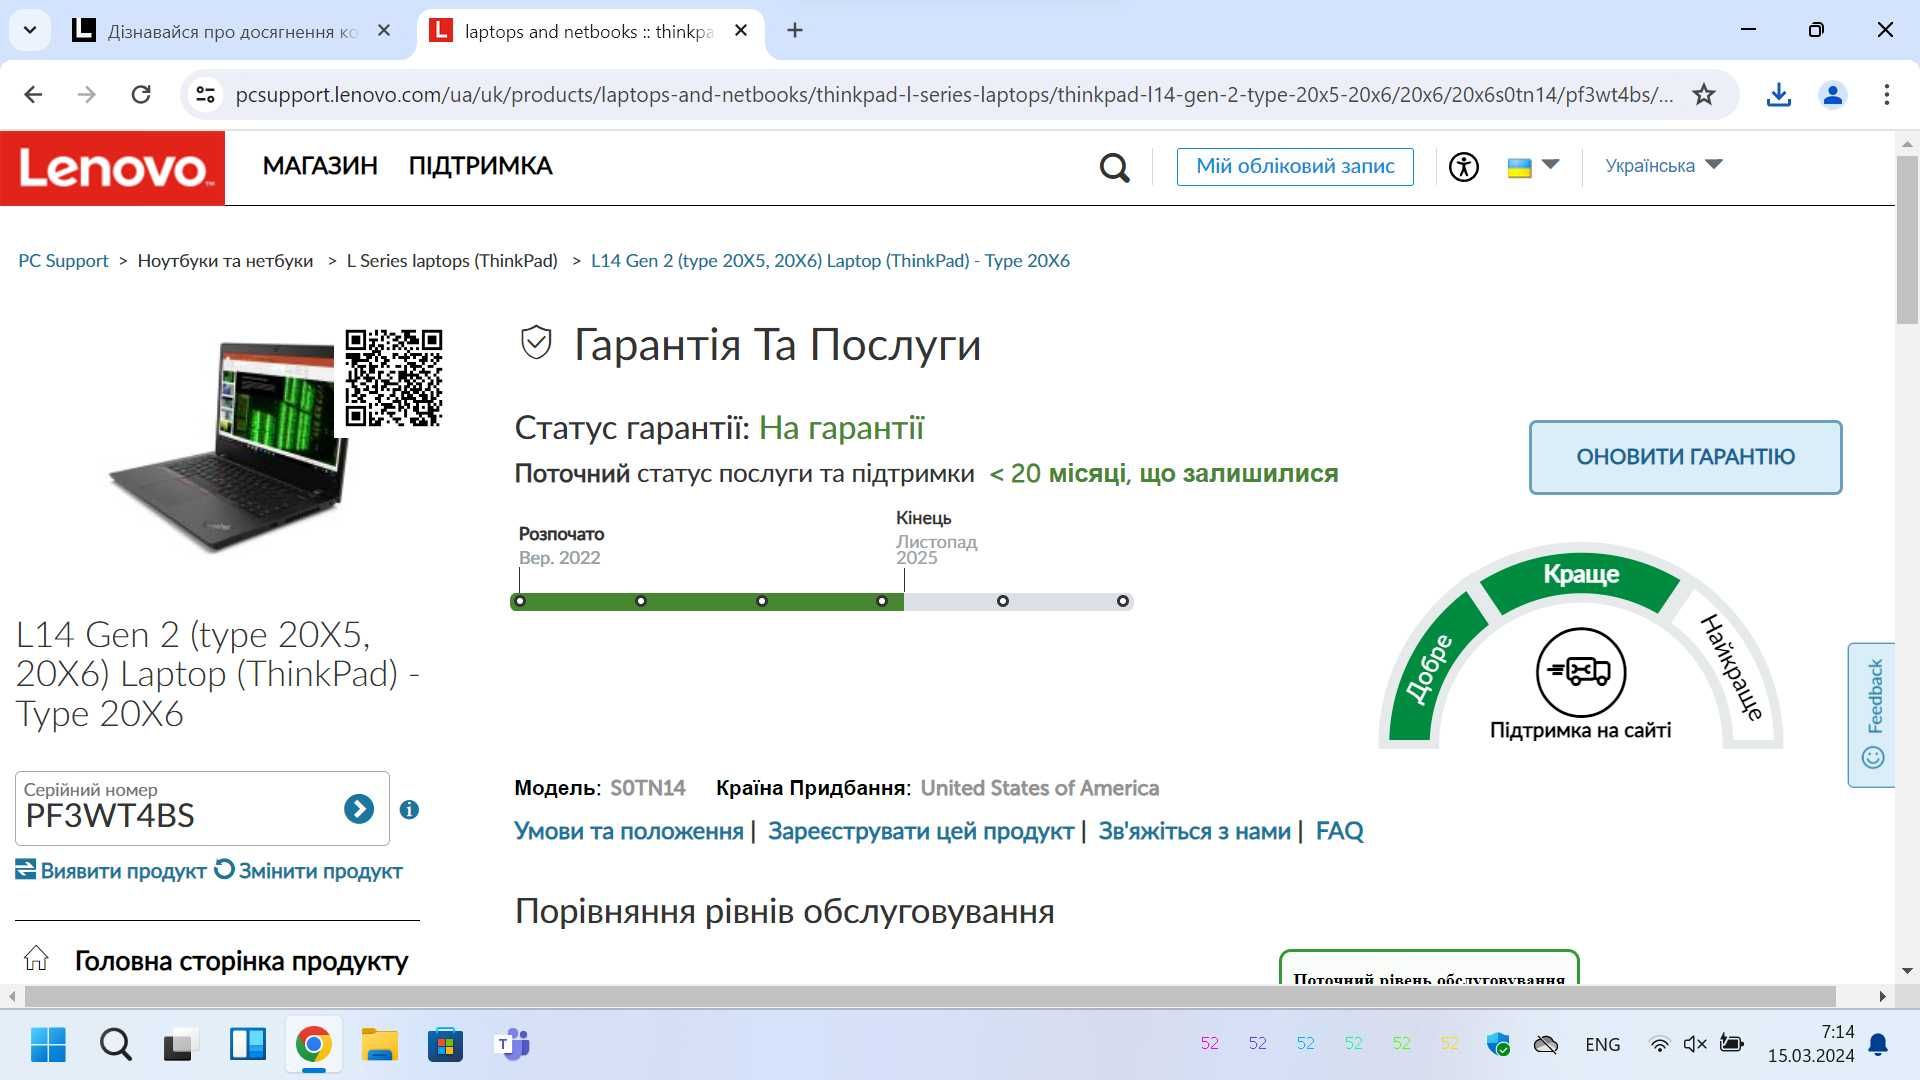Screen dimensions: 1920x1080
Task: Open L14 Gen 2 Type 20X6 breadcrumb link
Action: pos(830,261)
